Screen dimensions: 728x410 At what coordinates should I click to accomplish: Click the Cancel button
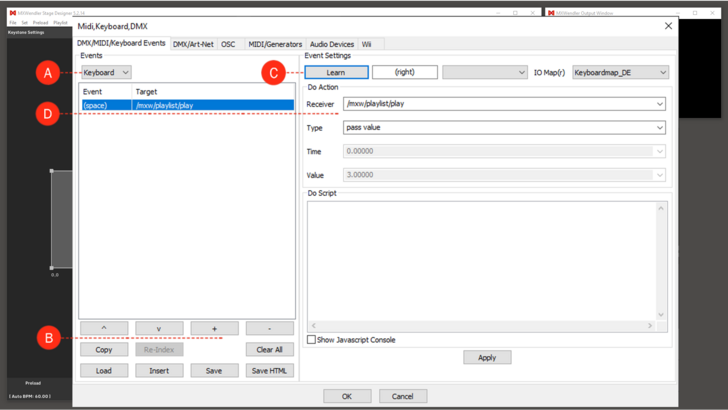click(x=403, y=396)
